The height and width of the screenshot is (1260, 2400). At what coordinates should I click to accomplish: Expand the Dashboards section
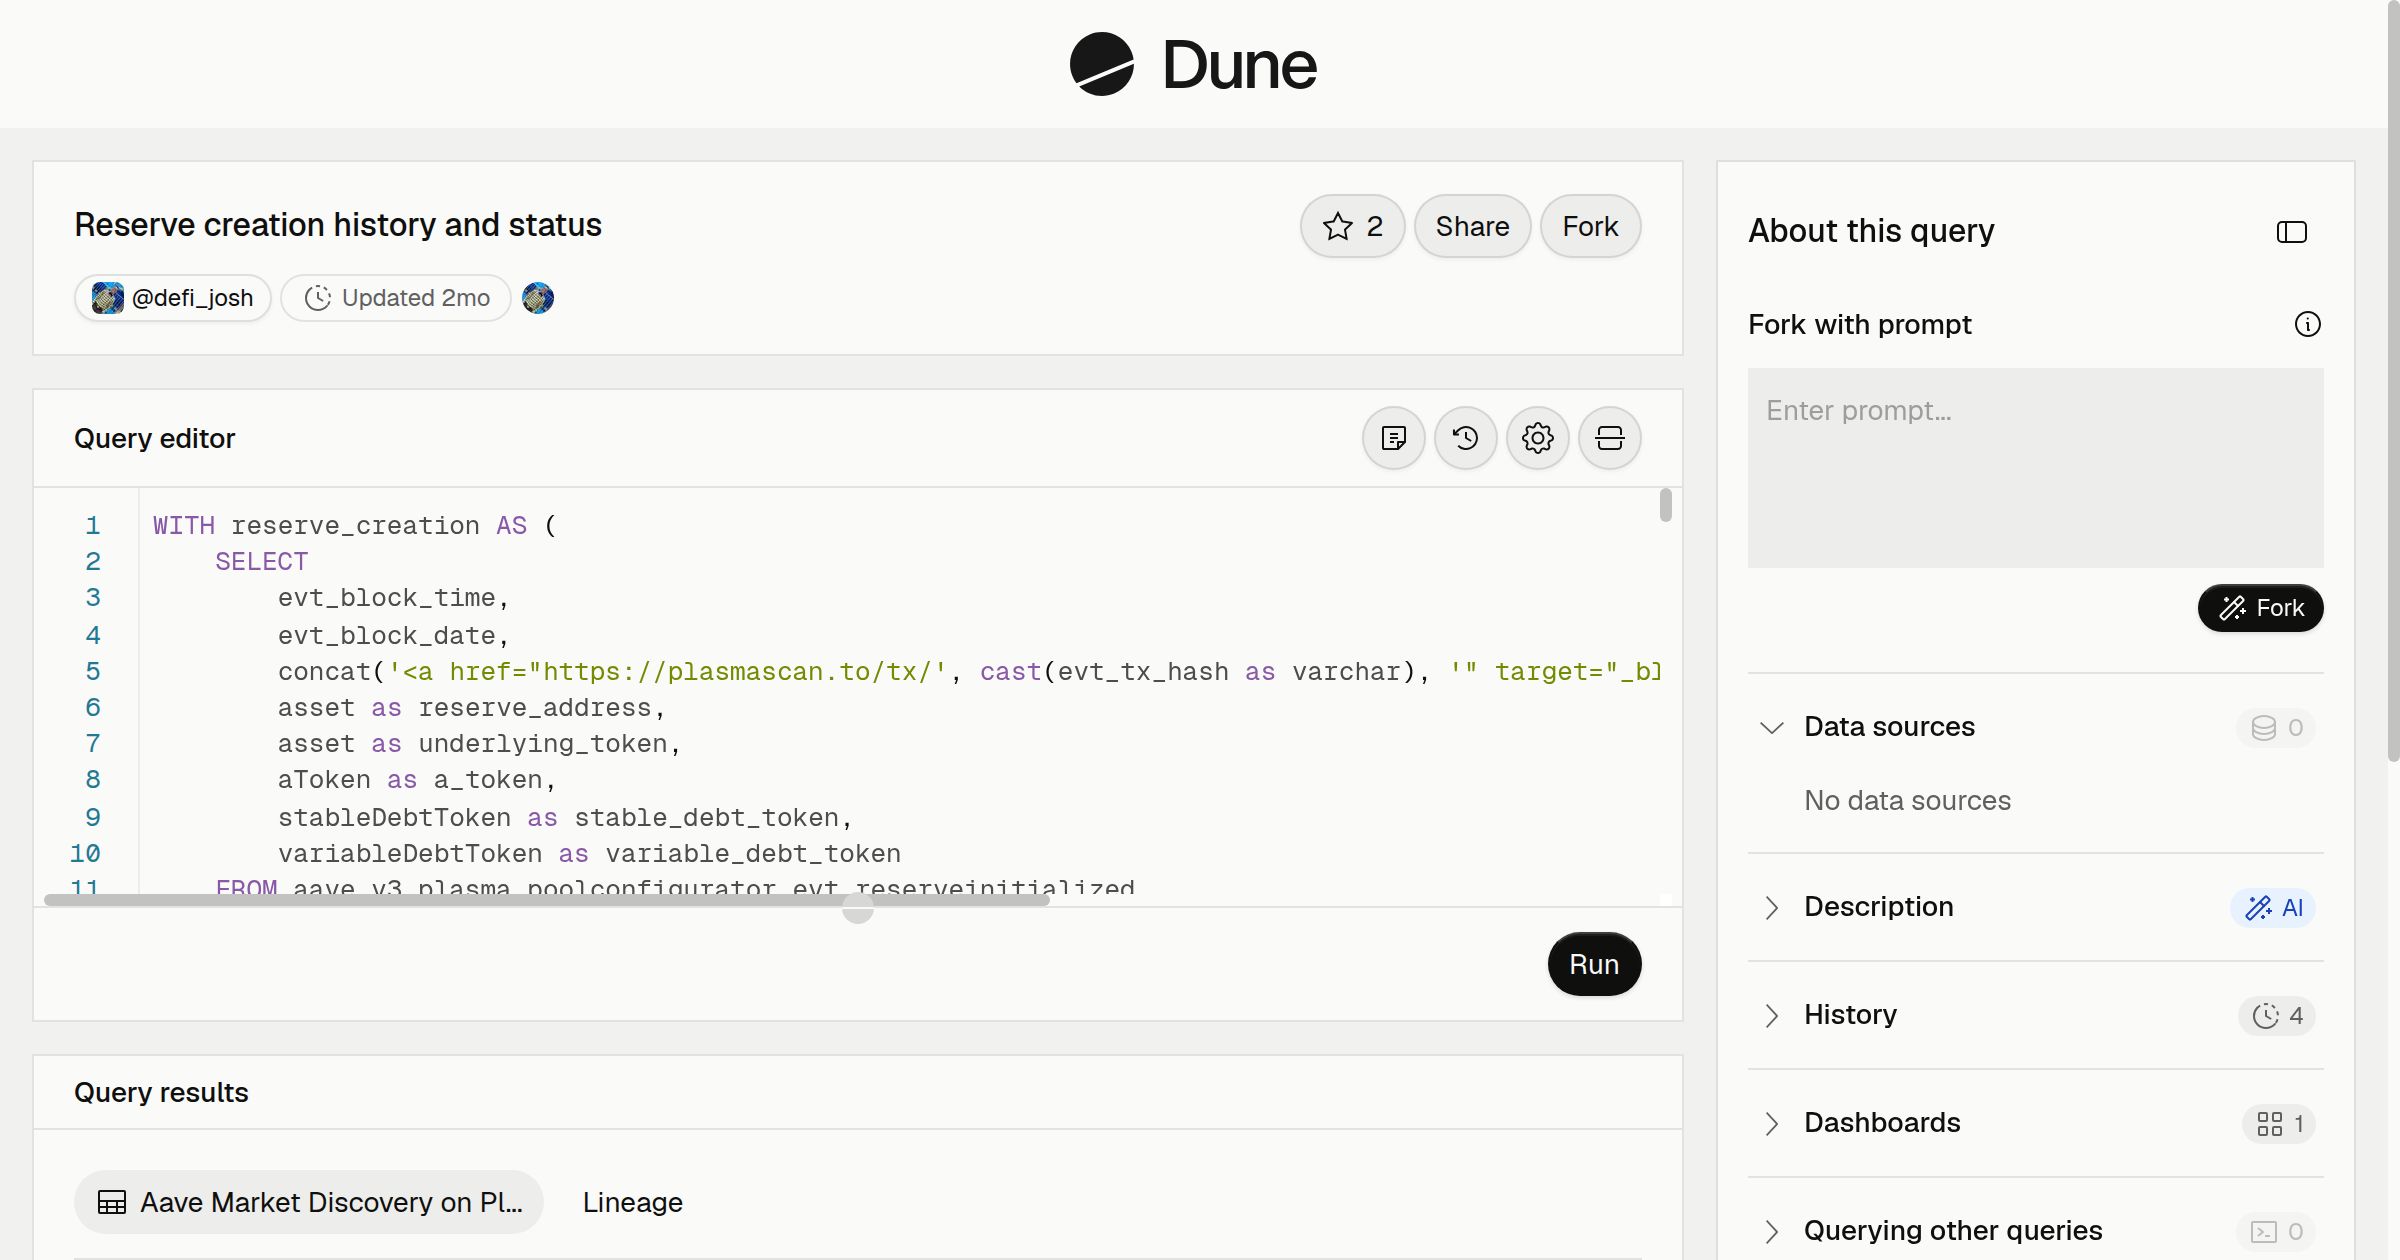click(x=1771, y=1123)
